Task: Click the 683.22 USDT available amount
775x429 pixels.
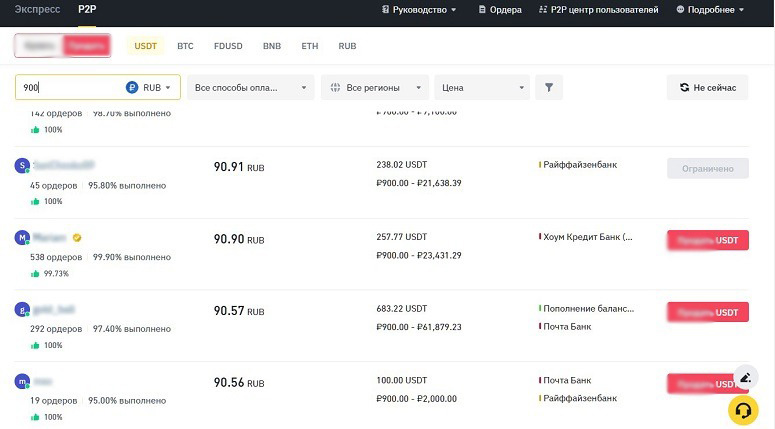Action: coord(401,308)
